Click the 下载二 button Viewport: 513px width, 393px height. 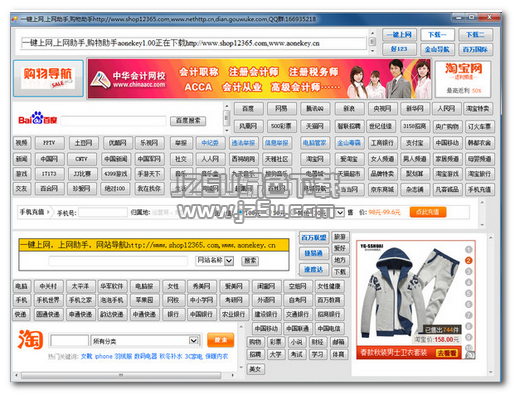[x=475, y=35]
